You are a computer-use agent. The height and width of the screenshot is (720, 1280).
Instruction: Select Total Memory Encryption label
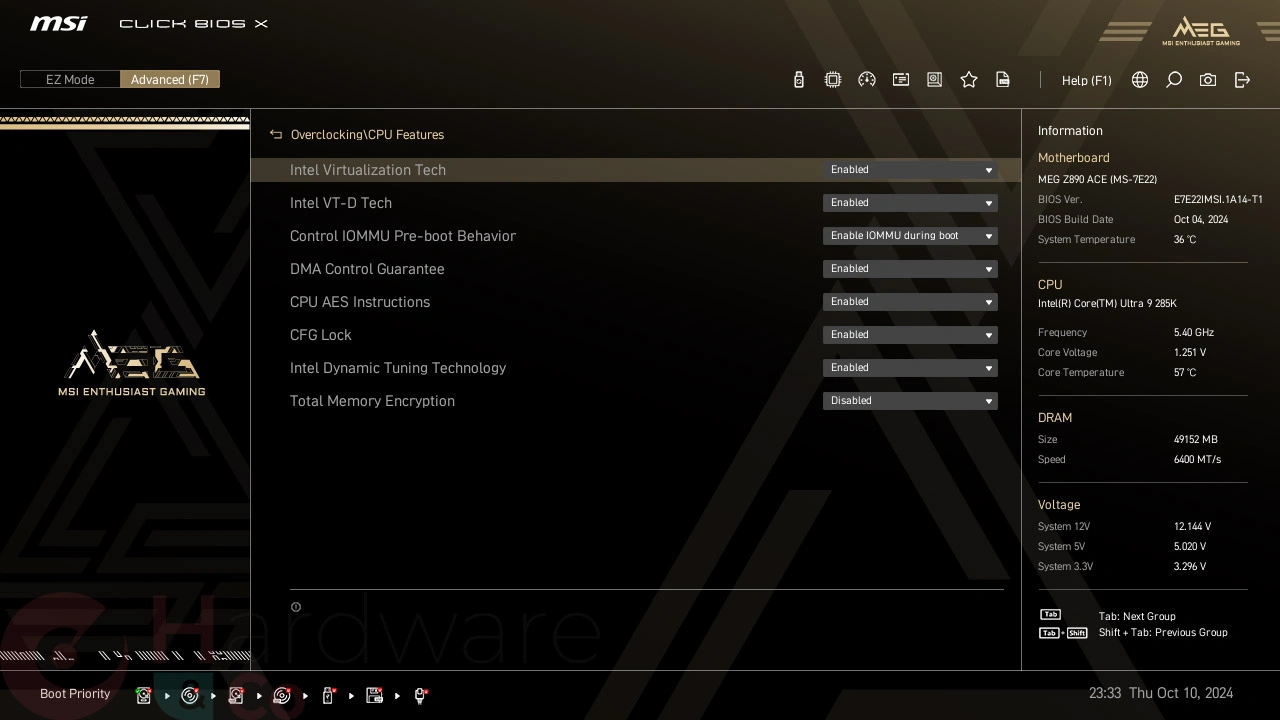372,401
